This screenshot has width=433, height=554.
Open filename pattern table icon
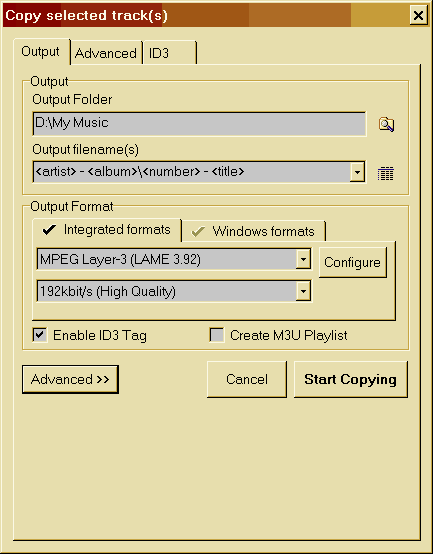click(x=386, y=173)
